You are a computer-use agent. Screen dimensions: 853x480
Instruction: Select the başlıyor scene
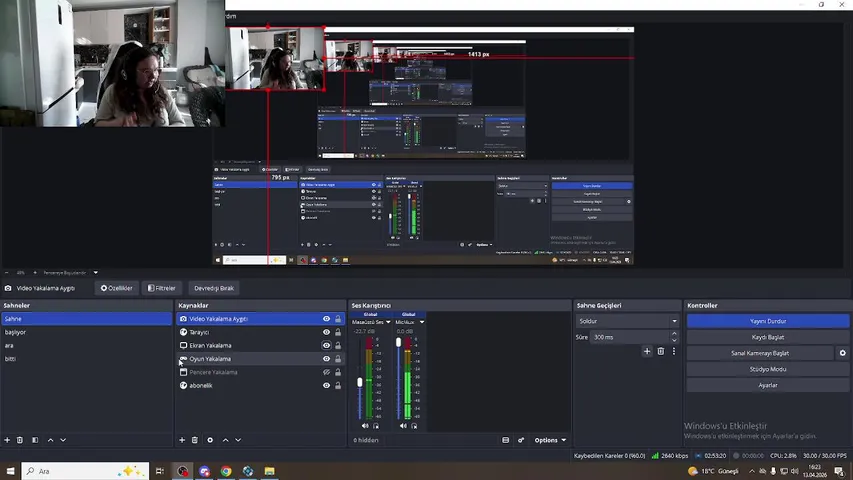[86, 332]
